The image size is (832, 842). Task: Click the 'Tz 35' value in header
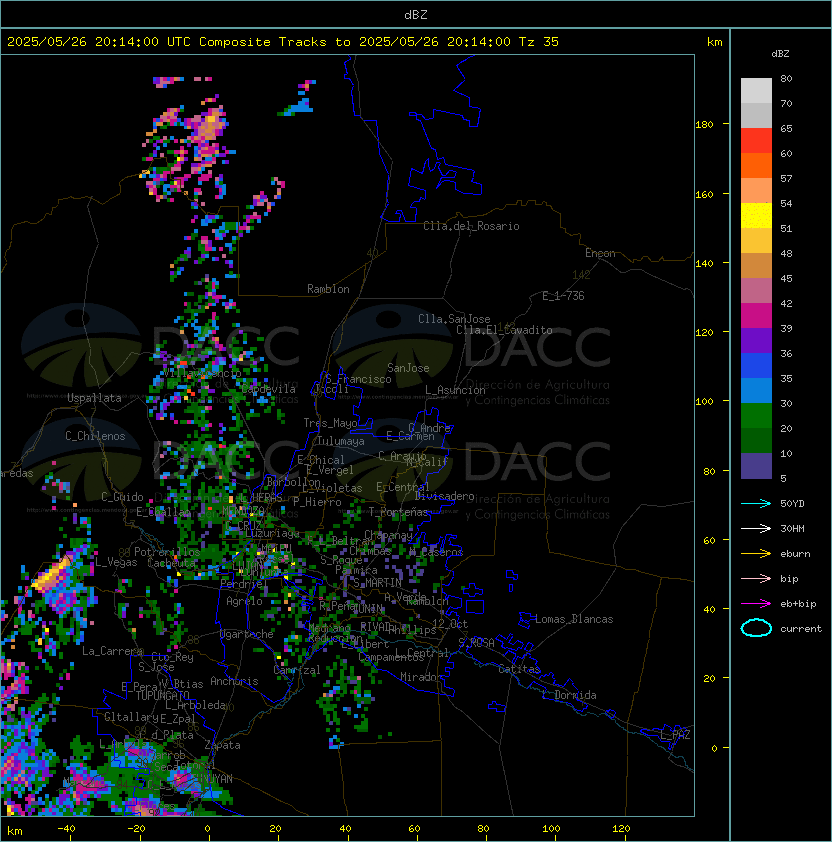(539, 42)
